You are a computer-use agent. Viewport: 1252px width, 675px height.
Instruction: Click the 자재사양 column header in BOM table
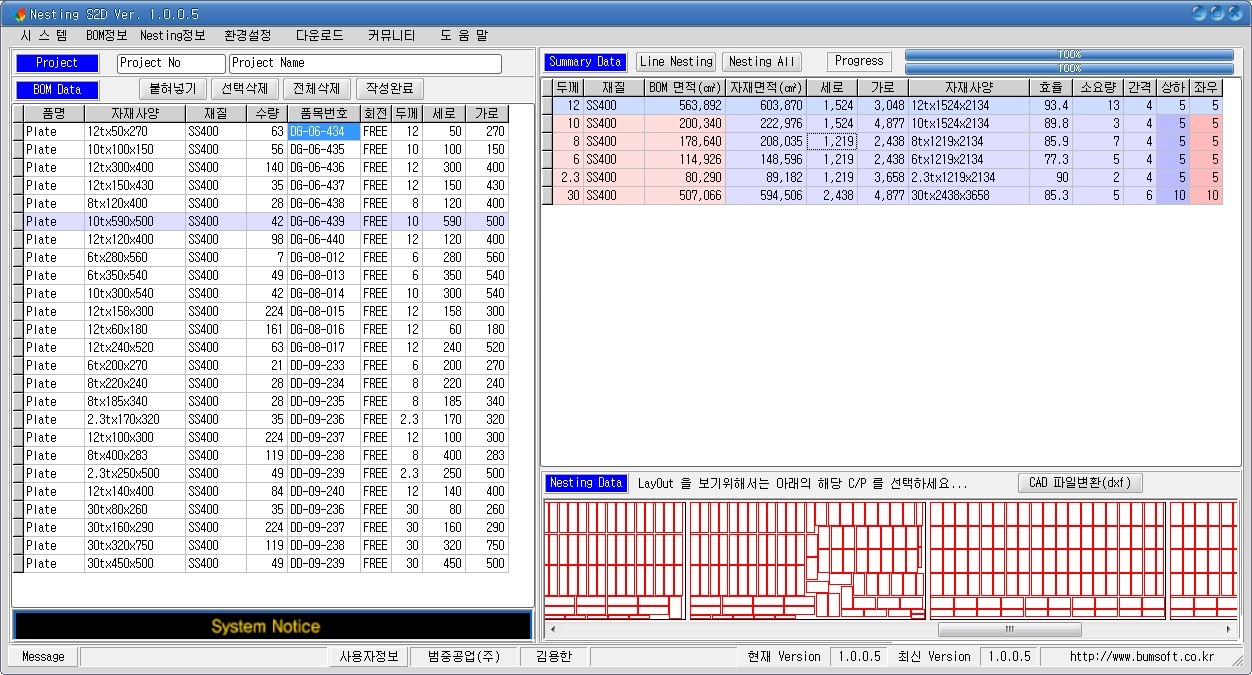[x=135, y=113]
